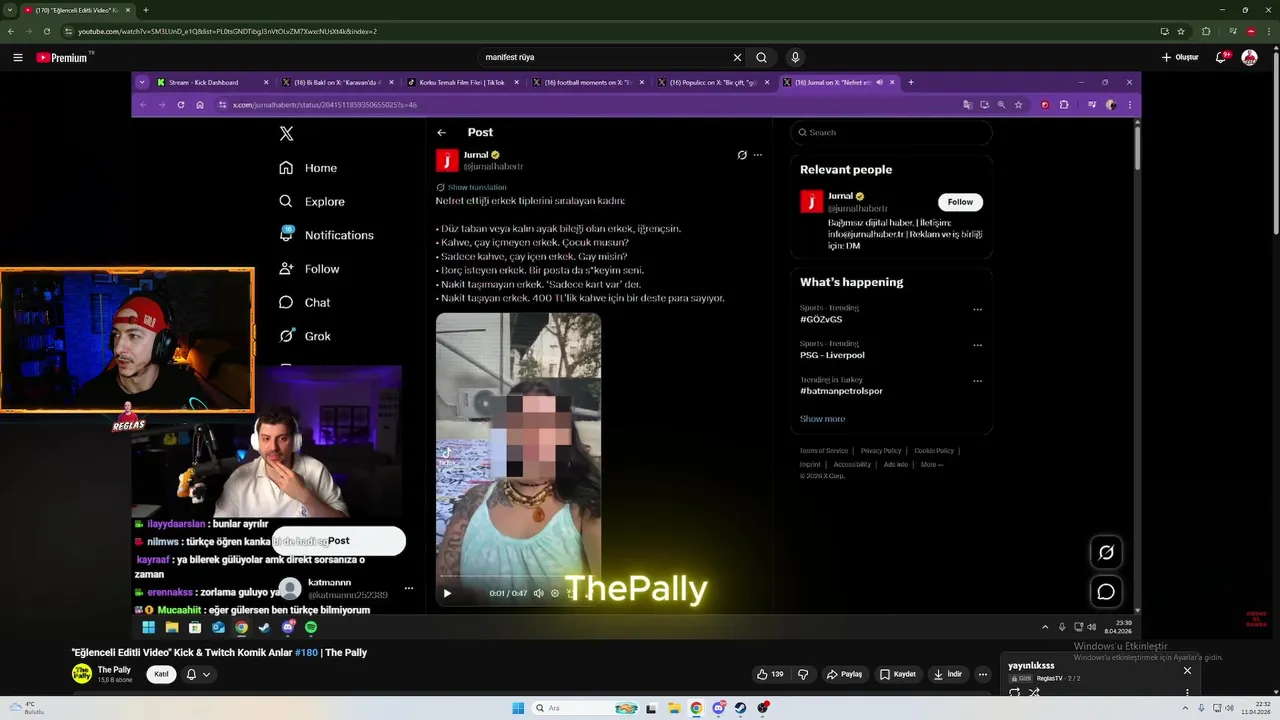Select Explore in X sidebar

312,202
